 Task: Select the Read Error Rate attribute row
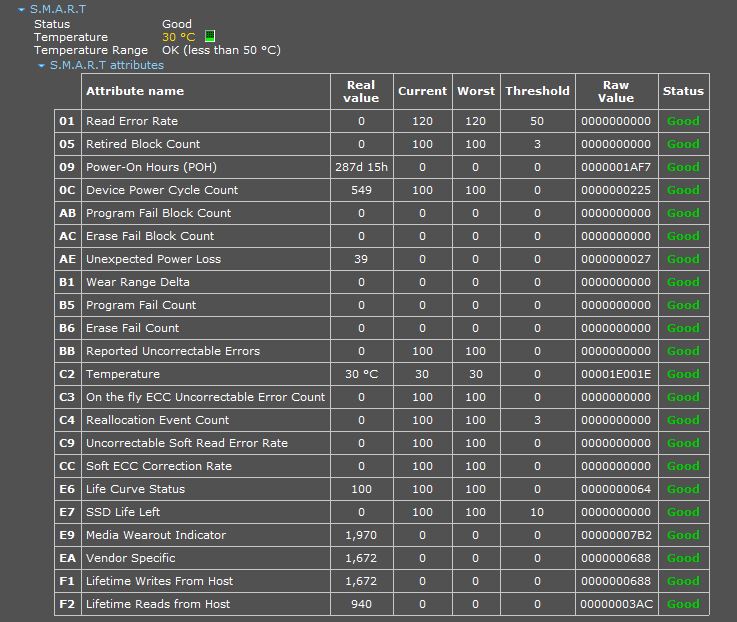[131, 121]
